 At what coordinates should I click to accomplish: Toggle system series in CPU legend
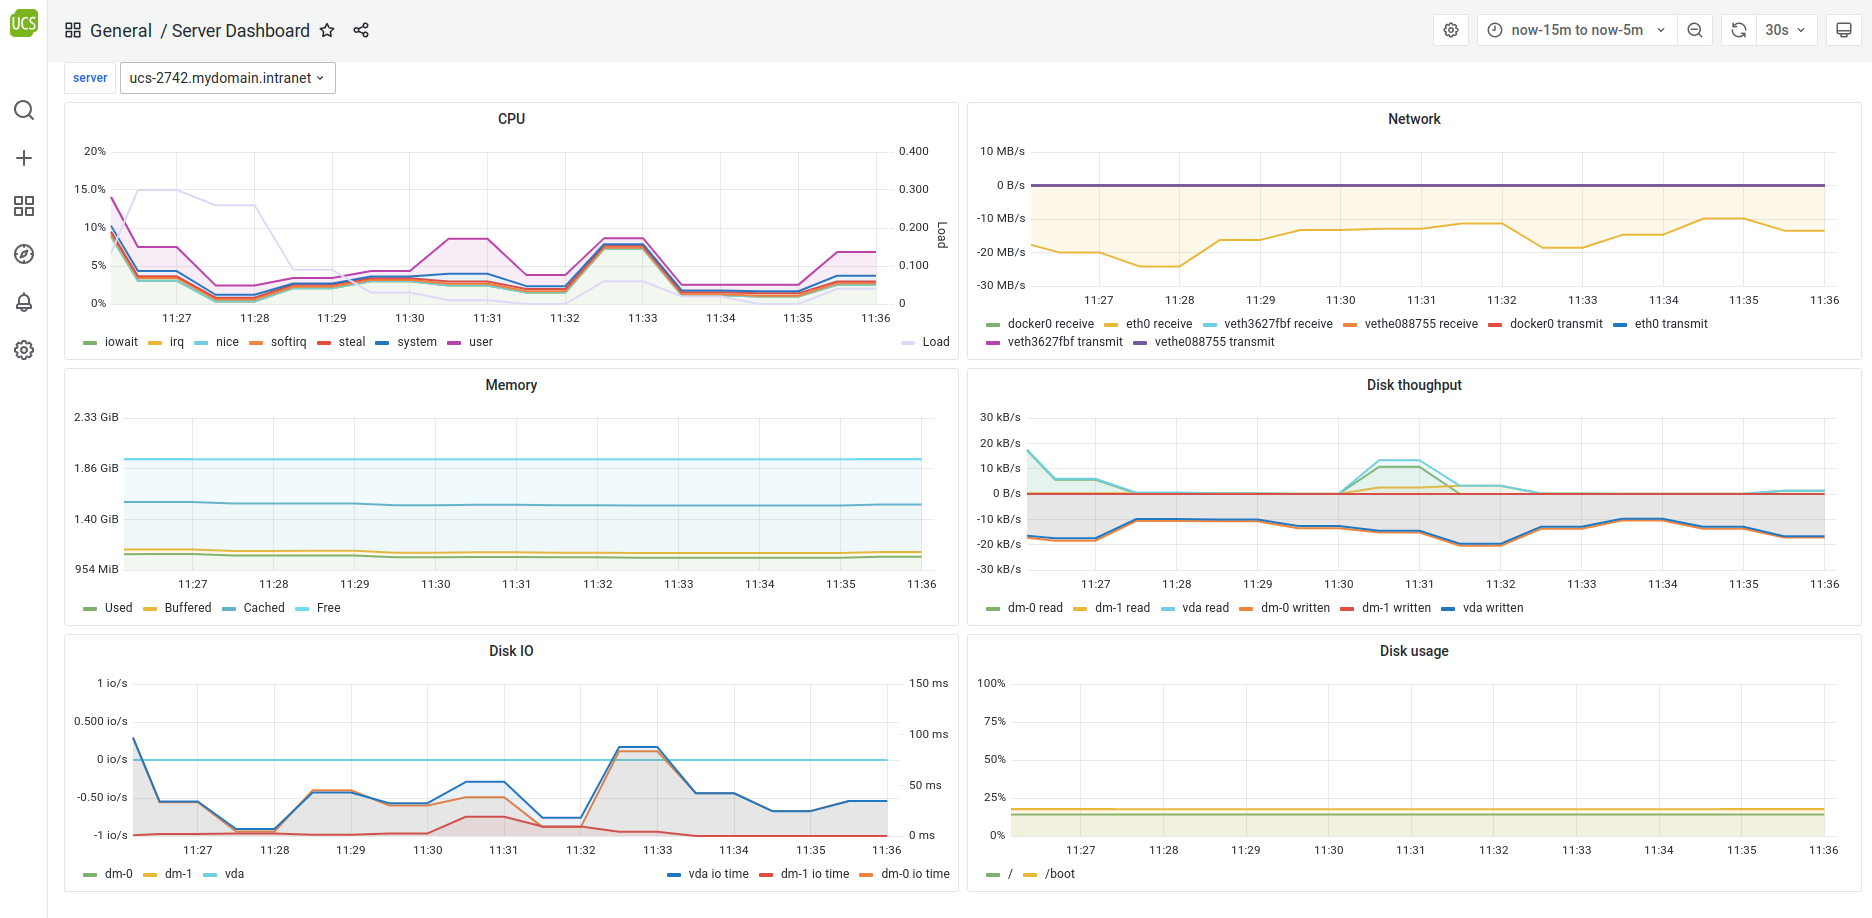tap(417, 342)
